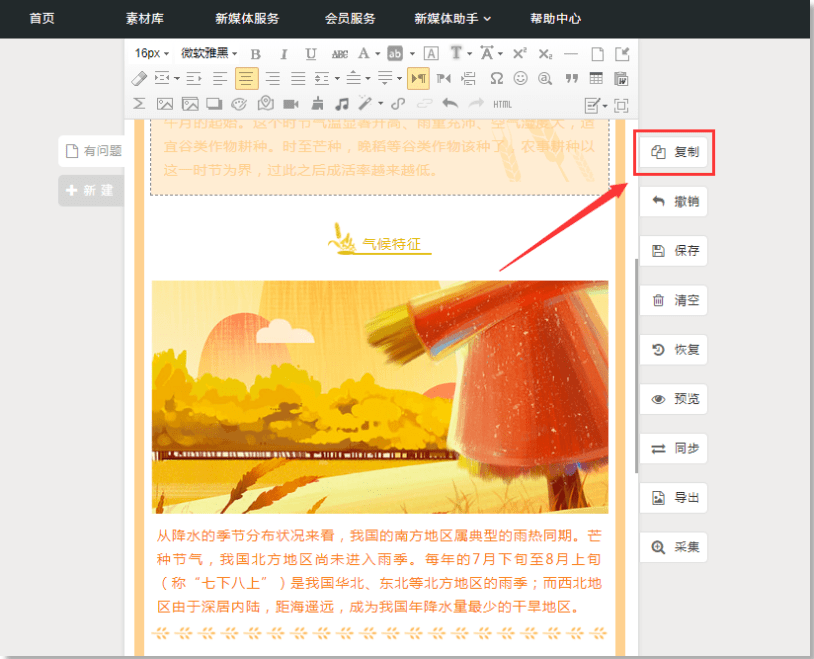Toggle left-to-right text direction
Screen dimensions: 814x659
[418, 79]
